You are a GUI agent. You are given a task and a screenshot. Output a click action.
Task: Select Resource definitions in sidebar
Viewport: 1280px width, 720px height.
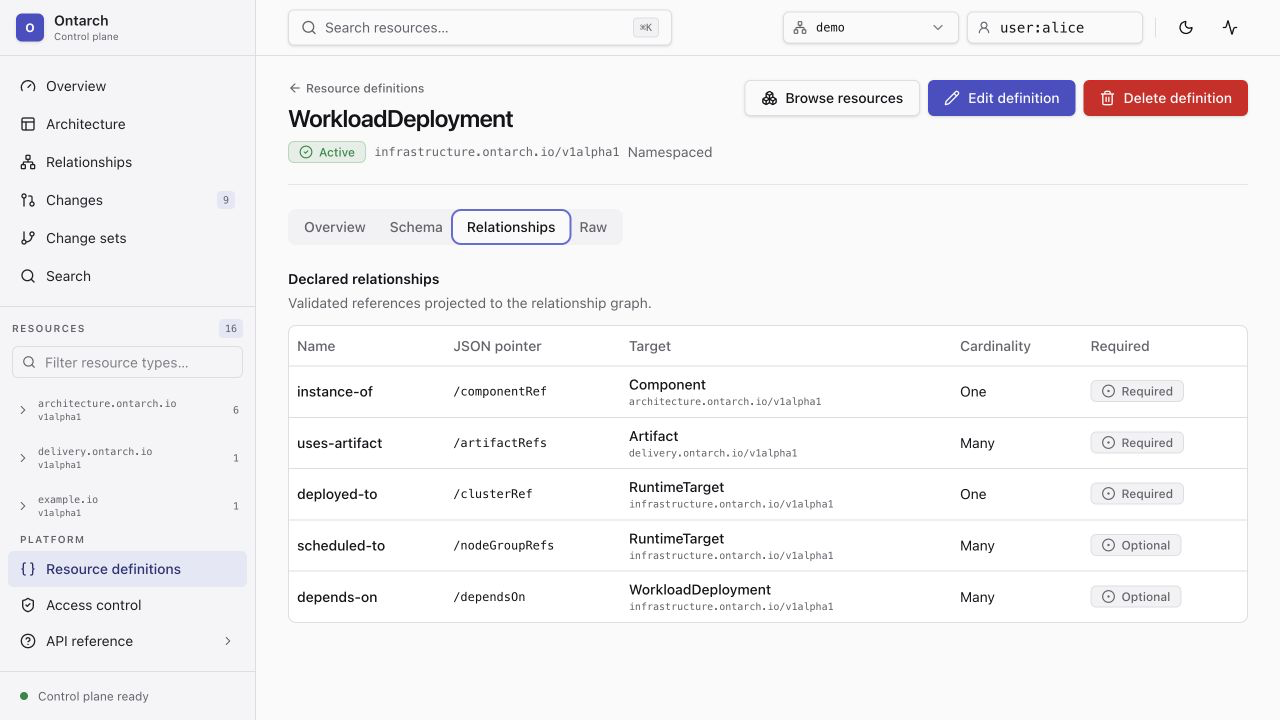point(128,569)
